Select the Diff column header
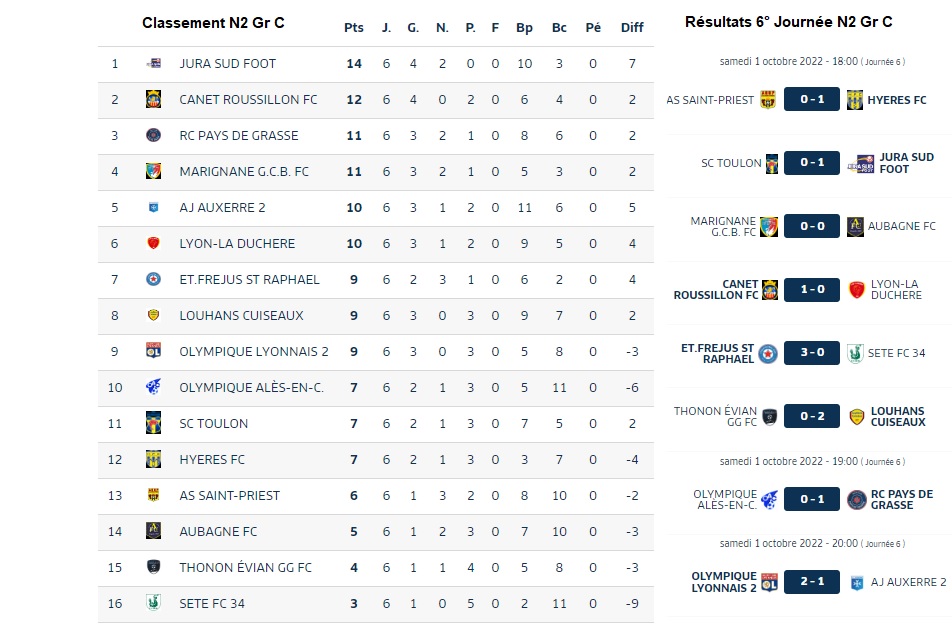Screen dimensions: 952x624 point(632,27)
